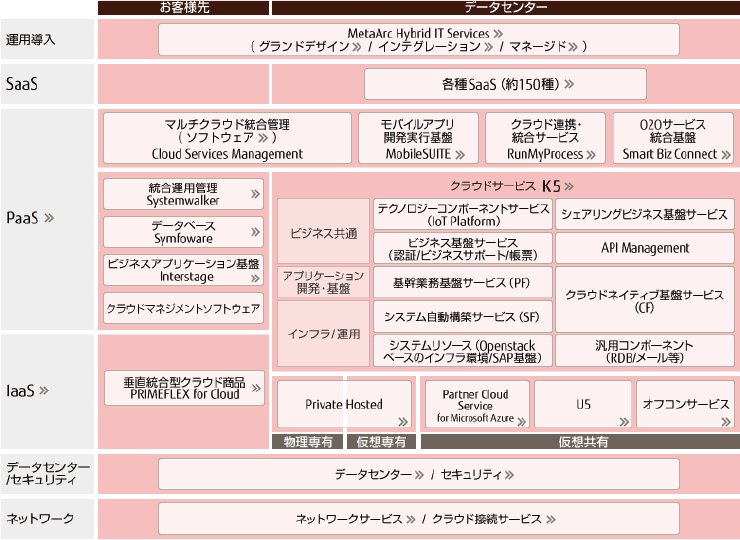Open インテグレーション link

435,46
